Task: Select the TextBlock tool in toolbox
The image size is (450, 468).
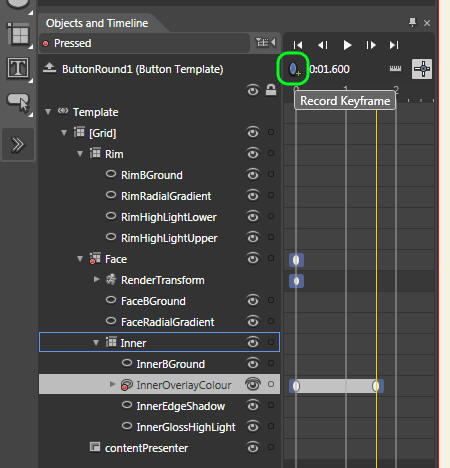Action: (x=18, y=68)
